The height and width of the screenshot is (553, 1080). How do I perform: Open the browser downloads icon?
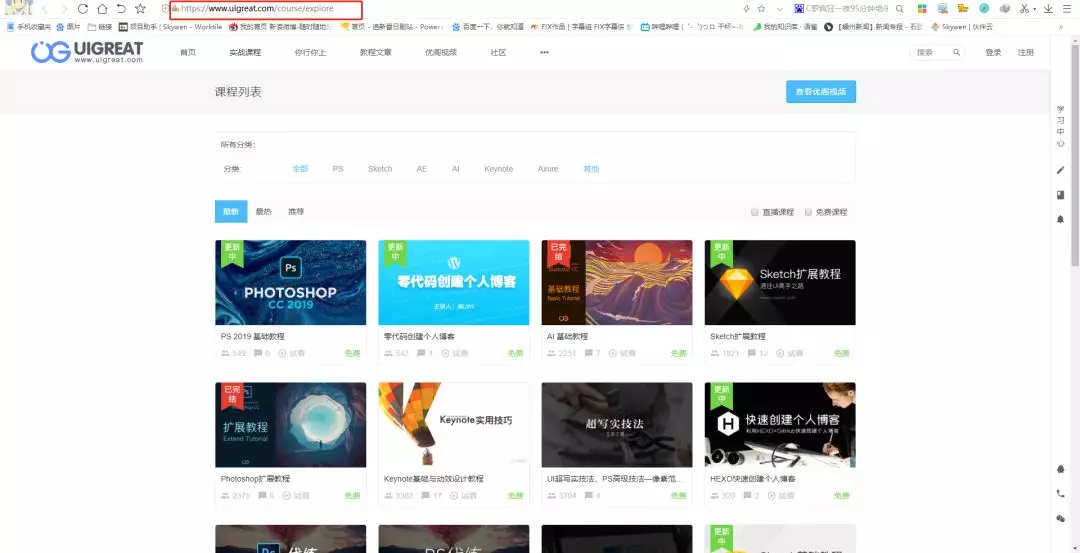tap(1048, 9)
